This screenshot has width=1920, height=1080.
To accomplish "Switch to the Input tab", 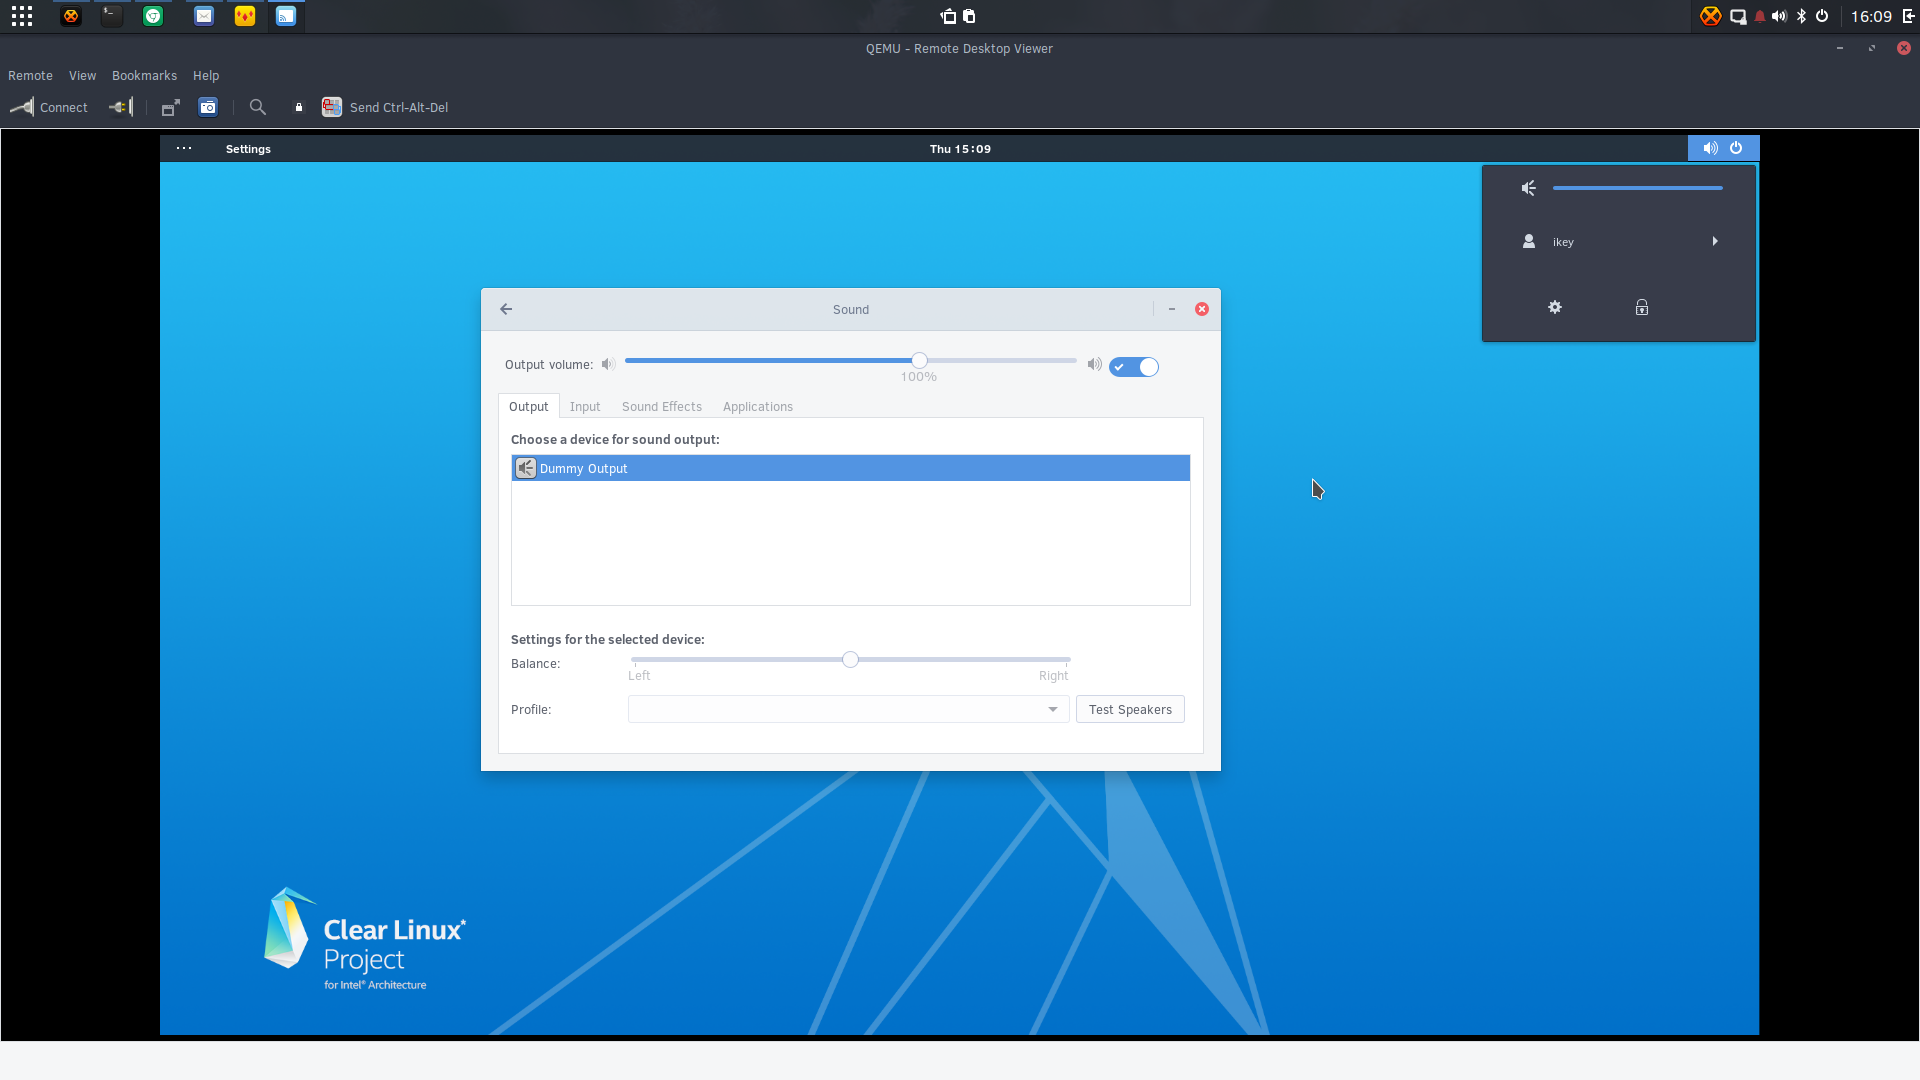I will pyautogui.click(x=585, y=406).
